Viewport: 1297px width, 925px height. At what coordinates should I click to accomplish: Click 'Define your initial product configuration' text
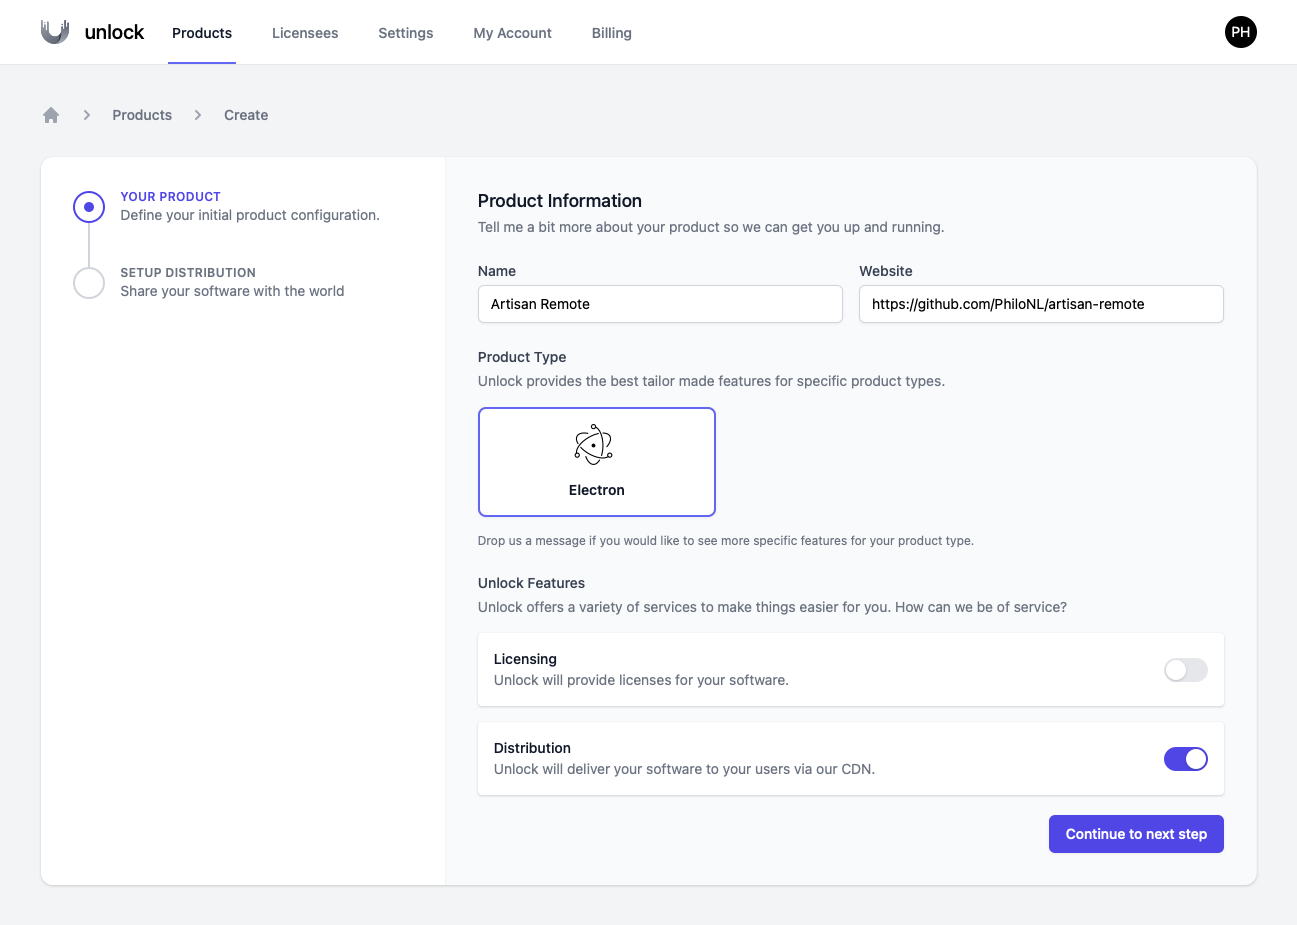(250, 215)
